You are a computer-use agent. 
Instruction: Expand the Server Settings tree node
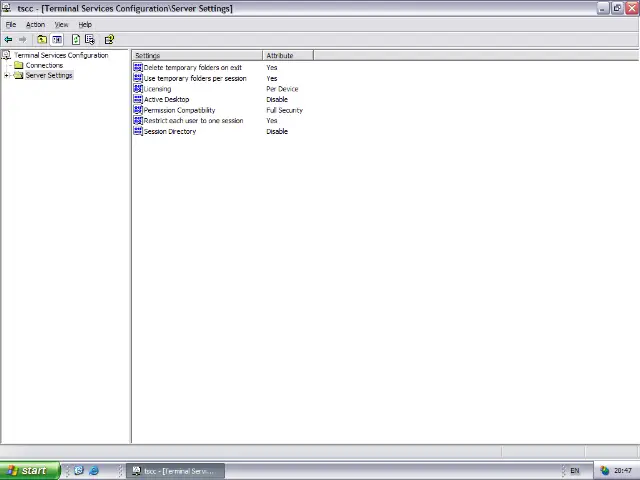(6, 76)
